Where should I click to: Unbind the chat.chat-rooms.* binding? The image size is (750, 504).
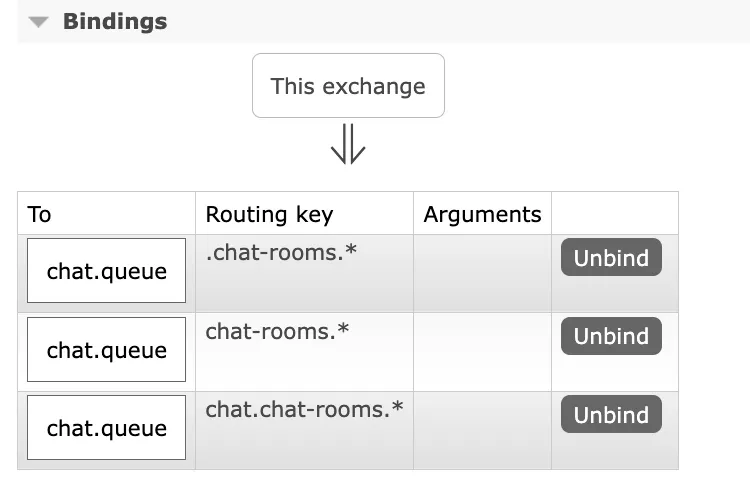pyautogui.click(x=611, y=415)
